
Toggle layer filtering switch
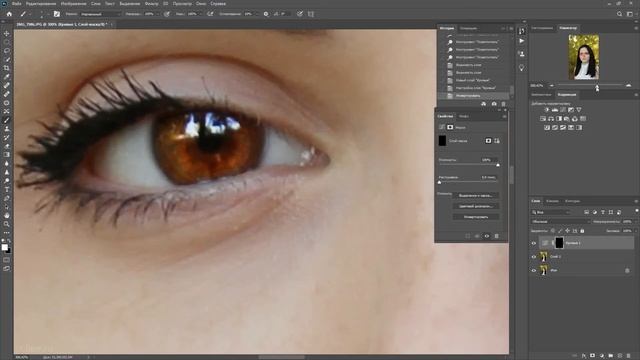click(x=637, y=211)
